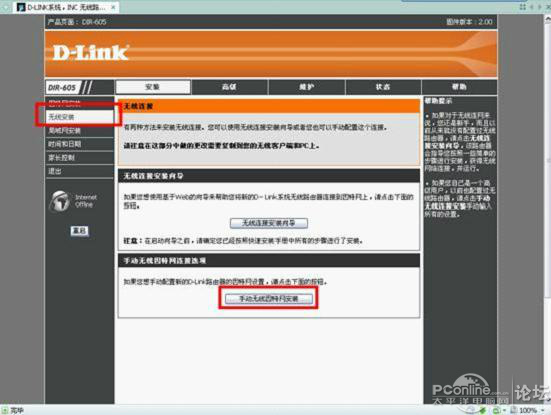Screen dimensions: 551x415
Task: Click 退出 logout in the sidebar
Action: tap(79, 171)
